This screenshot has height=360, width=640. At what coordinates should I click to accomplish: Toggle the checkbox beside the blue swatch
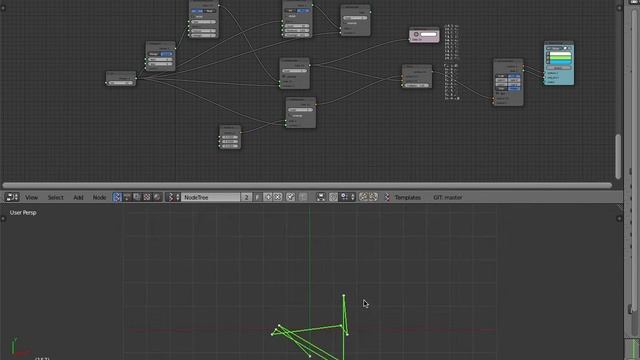click(548, 62)
